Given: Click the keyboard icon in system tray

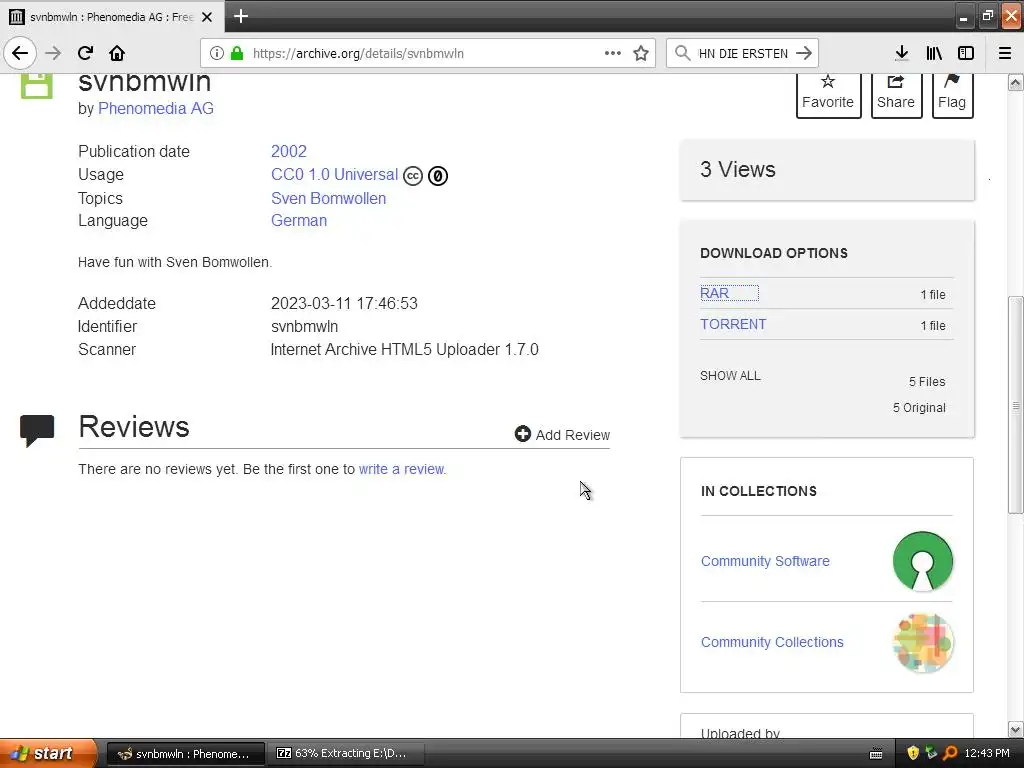Looking at the screenshot, I should 876,754.
